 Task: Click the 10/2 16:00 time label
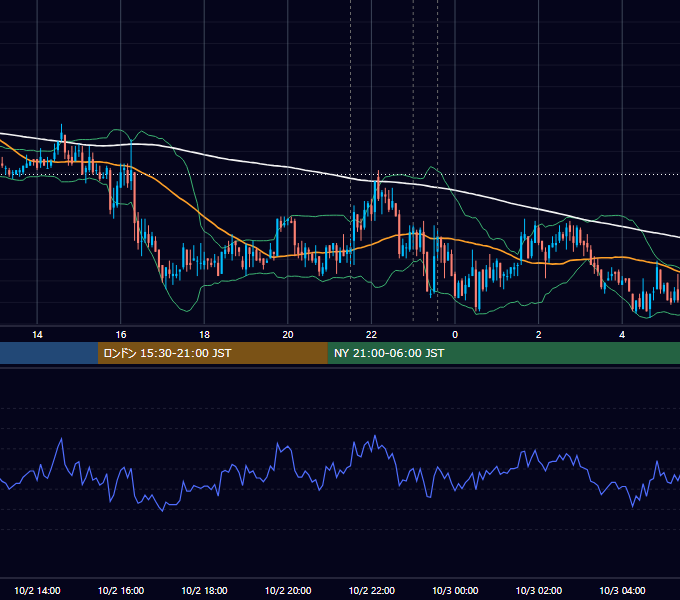click(x=121, y=590)
